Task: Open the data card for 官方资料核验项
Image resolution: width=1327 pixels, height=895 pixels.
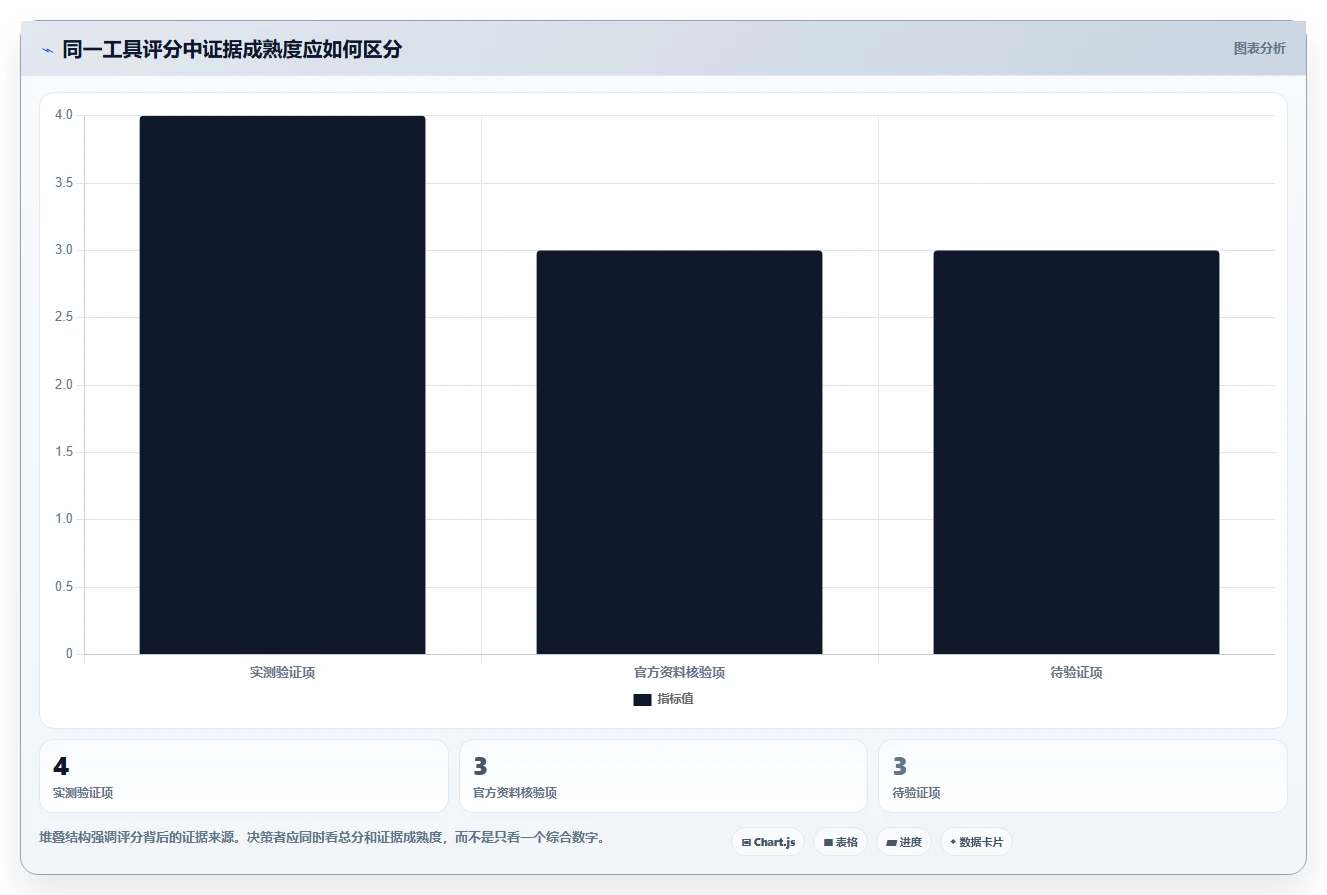Action: [x=663, y=776]
